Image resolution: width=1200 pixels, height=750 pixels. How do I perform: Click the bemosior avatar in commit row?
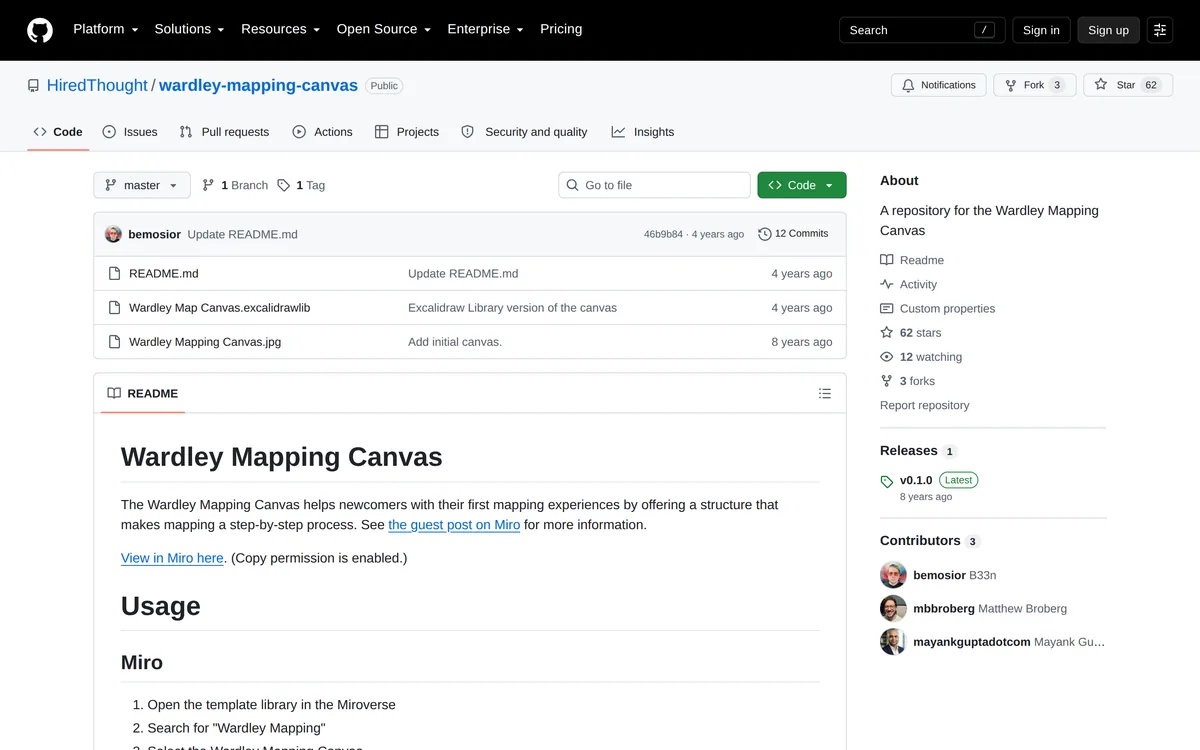tap(113, 234)
